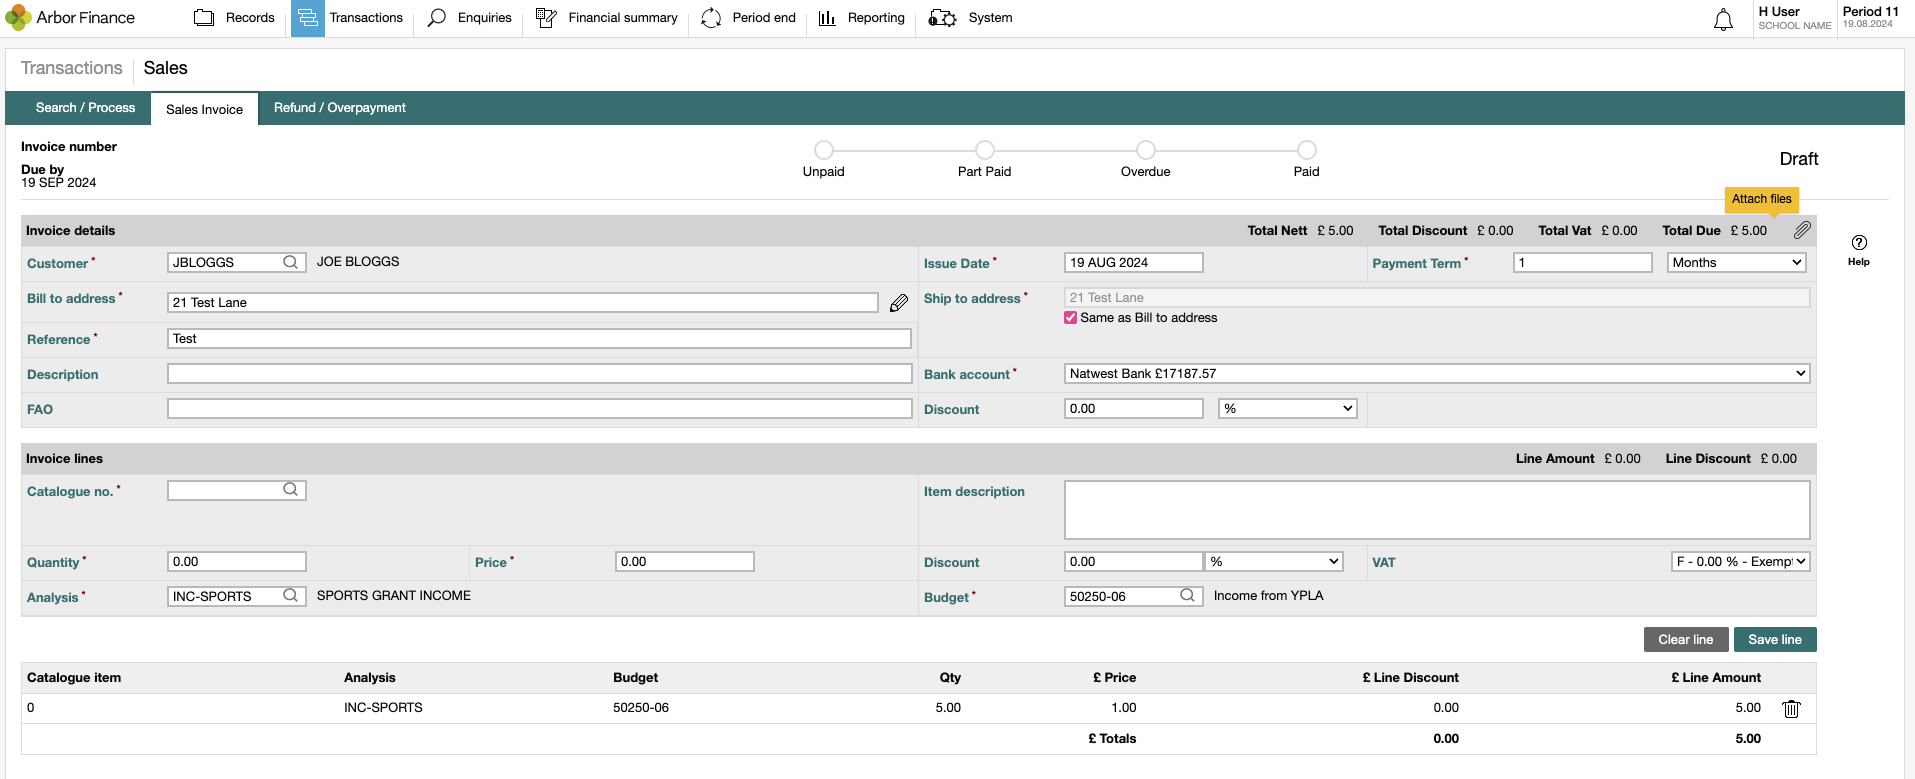Click the SPORTS GRANT INCOME analysis name
Screen dimensions: 1915x779
[x=394, y=596]
